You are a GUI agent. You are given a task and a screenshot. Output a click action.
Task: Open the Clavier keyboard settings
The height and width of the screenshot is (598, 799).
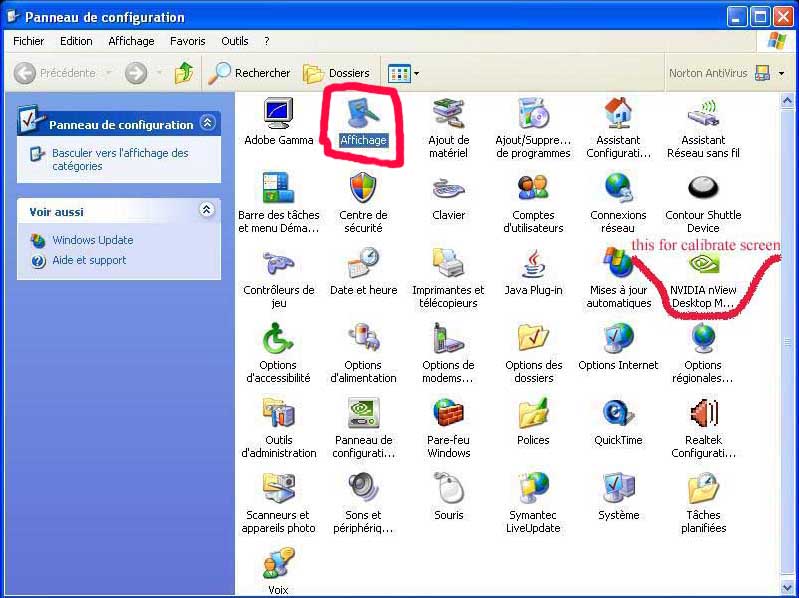click(x=448, y=198)
